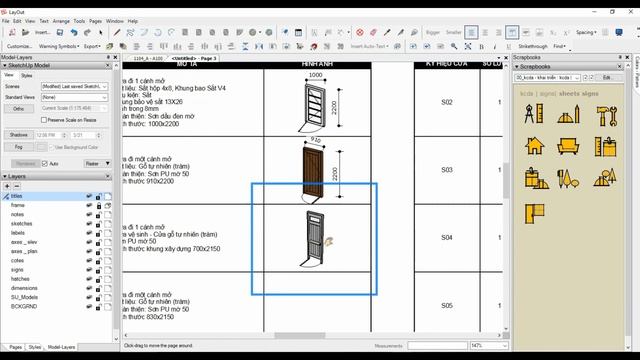Open the hammer and wrench scrapbook icon
The height and width of the screenshot is (360, 640).
pos(606,116)
